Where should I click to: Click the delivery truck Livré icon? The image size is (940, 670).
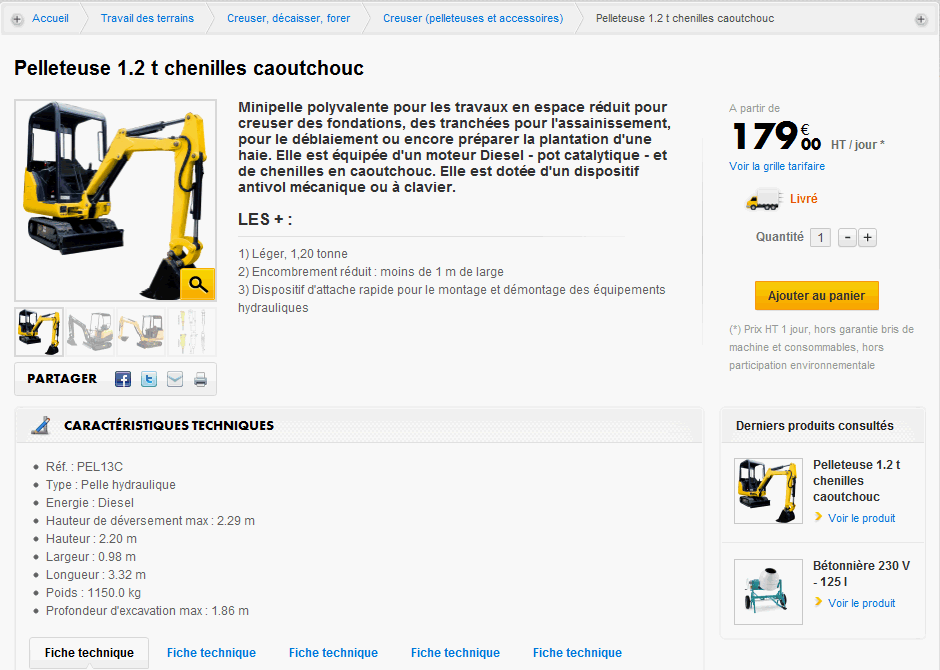(x=764, y=199)
